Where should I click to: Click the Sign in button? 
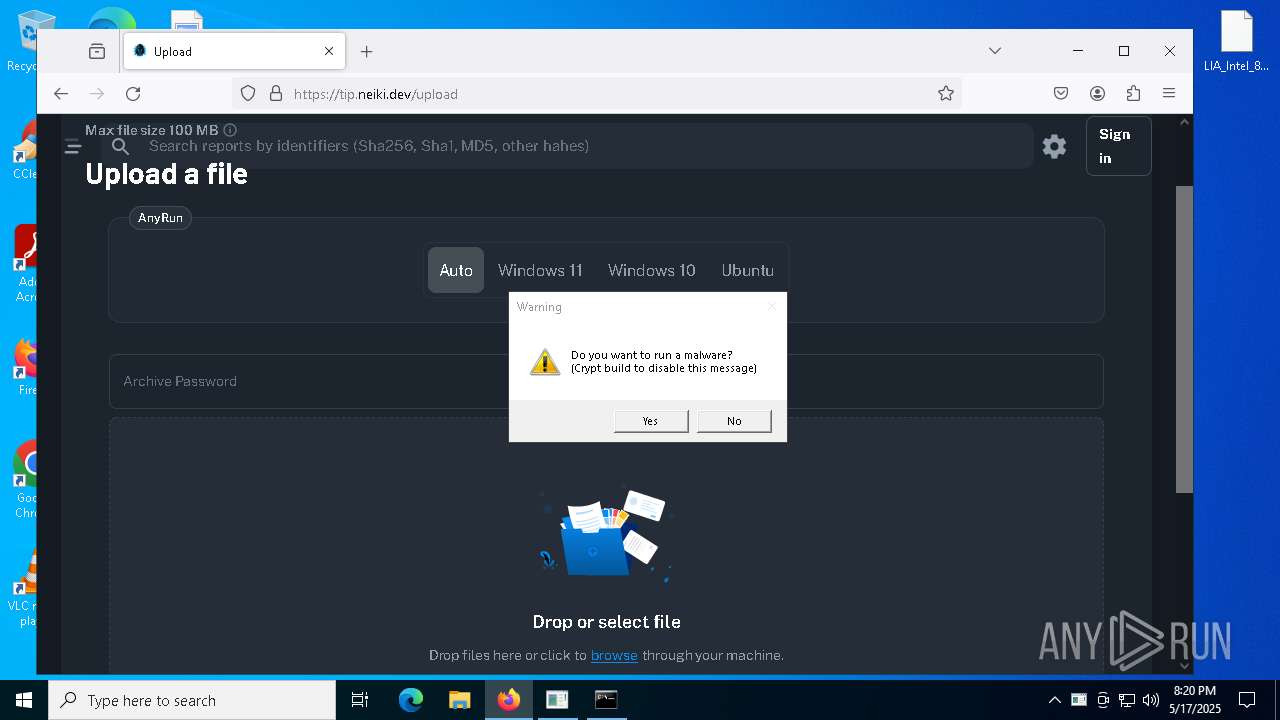point(1118,146)
